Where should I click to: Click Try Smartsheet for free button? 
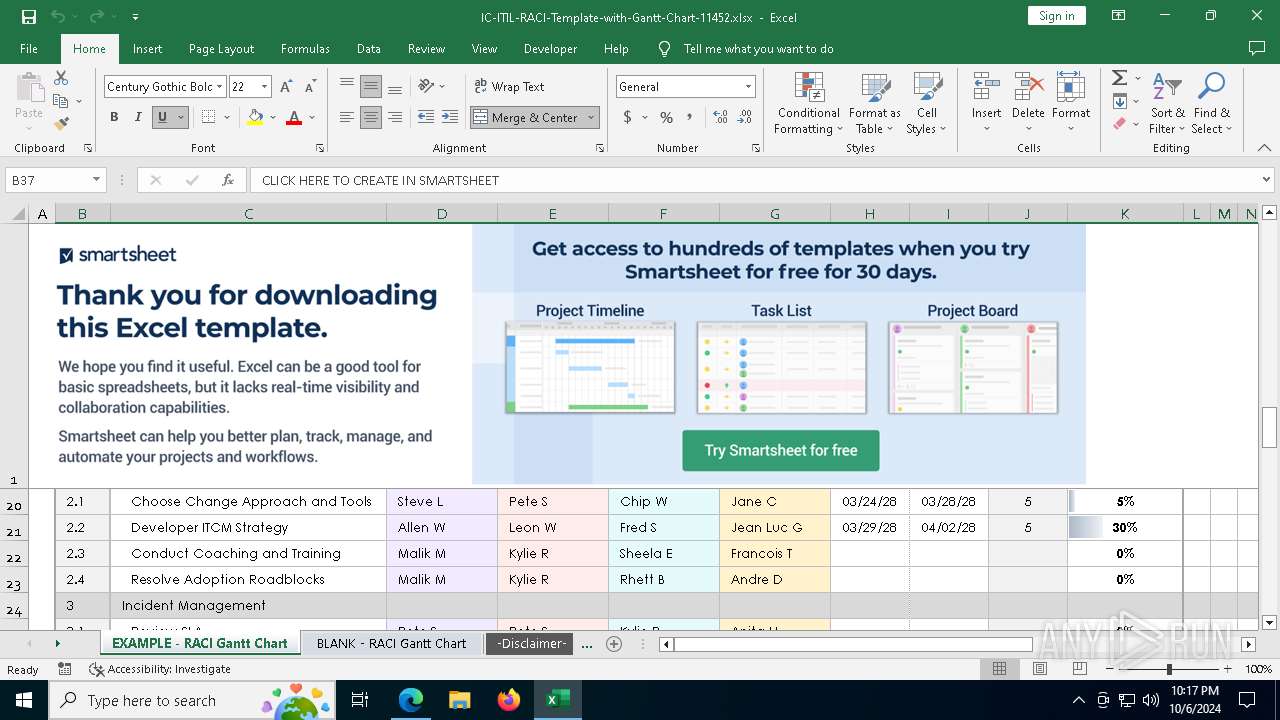coord(781,451)
